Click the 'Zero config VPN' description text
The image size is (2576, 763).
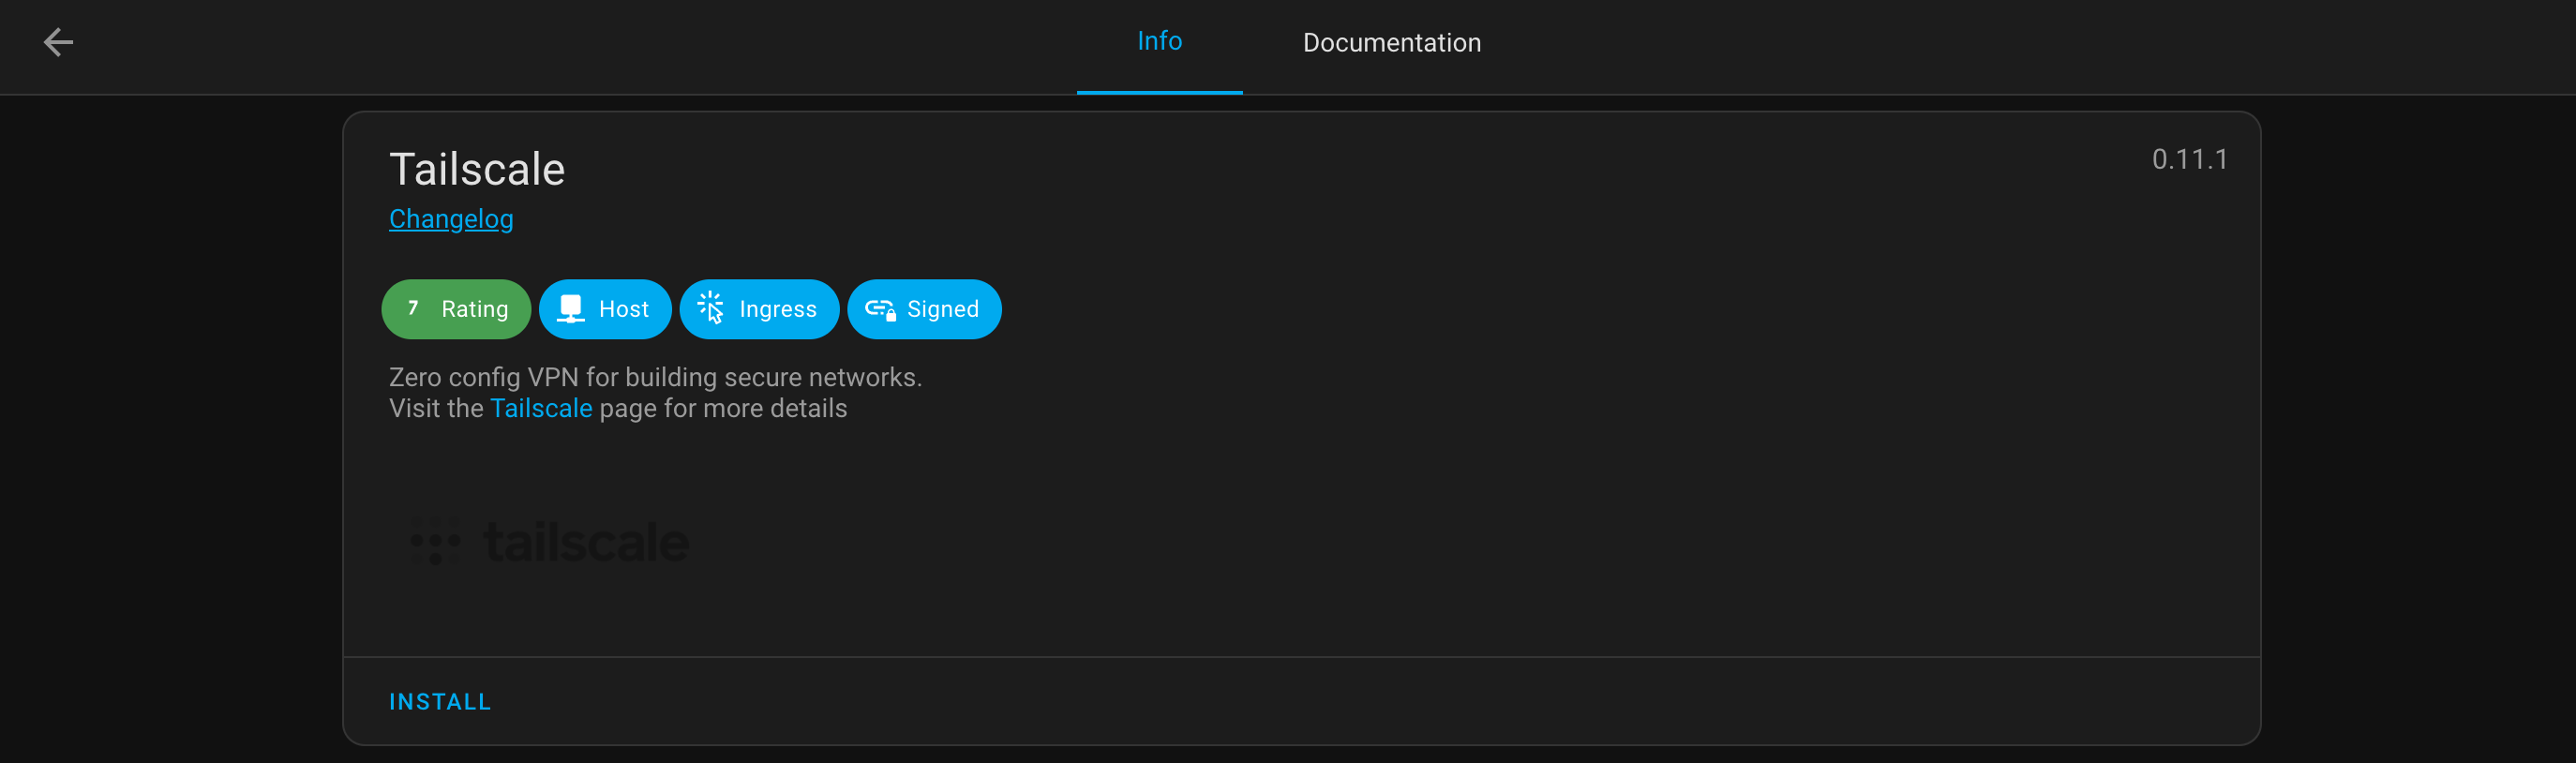pos(655,377)
